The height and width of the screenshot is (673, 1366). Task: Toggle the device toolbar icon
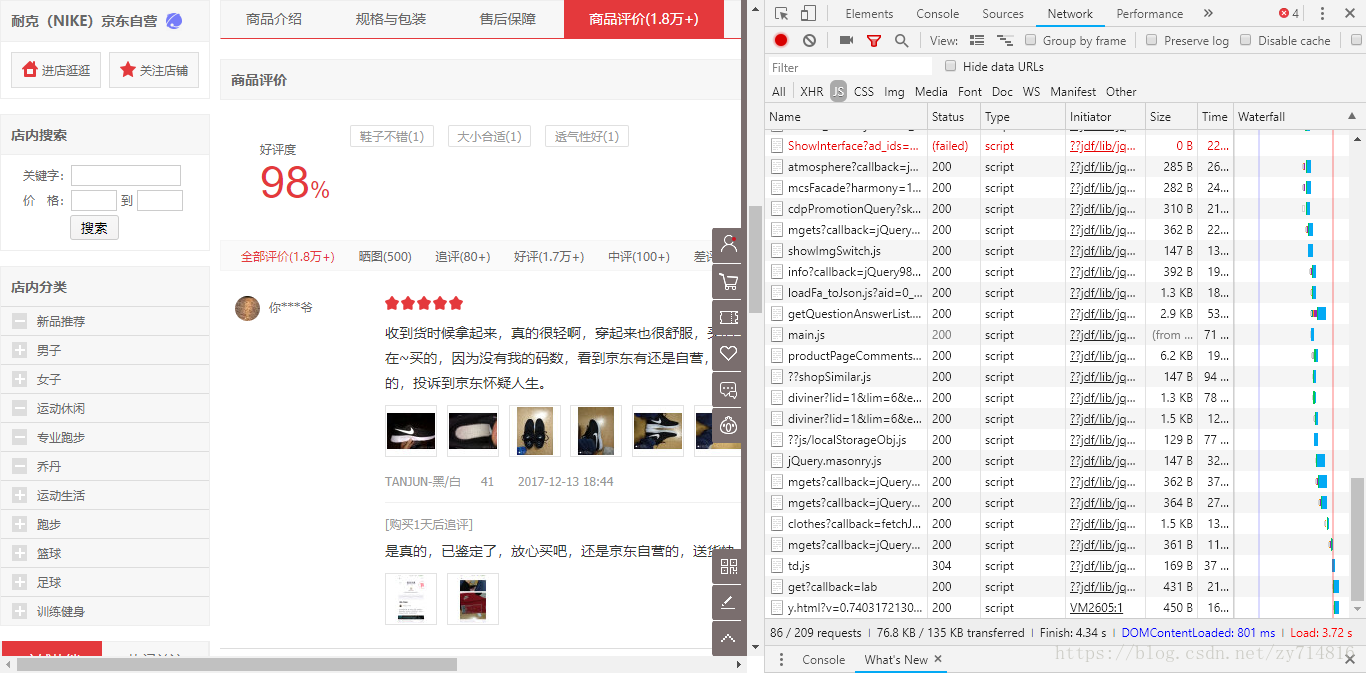click(808, 14)
